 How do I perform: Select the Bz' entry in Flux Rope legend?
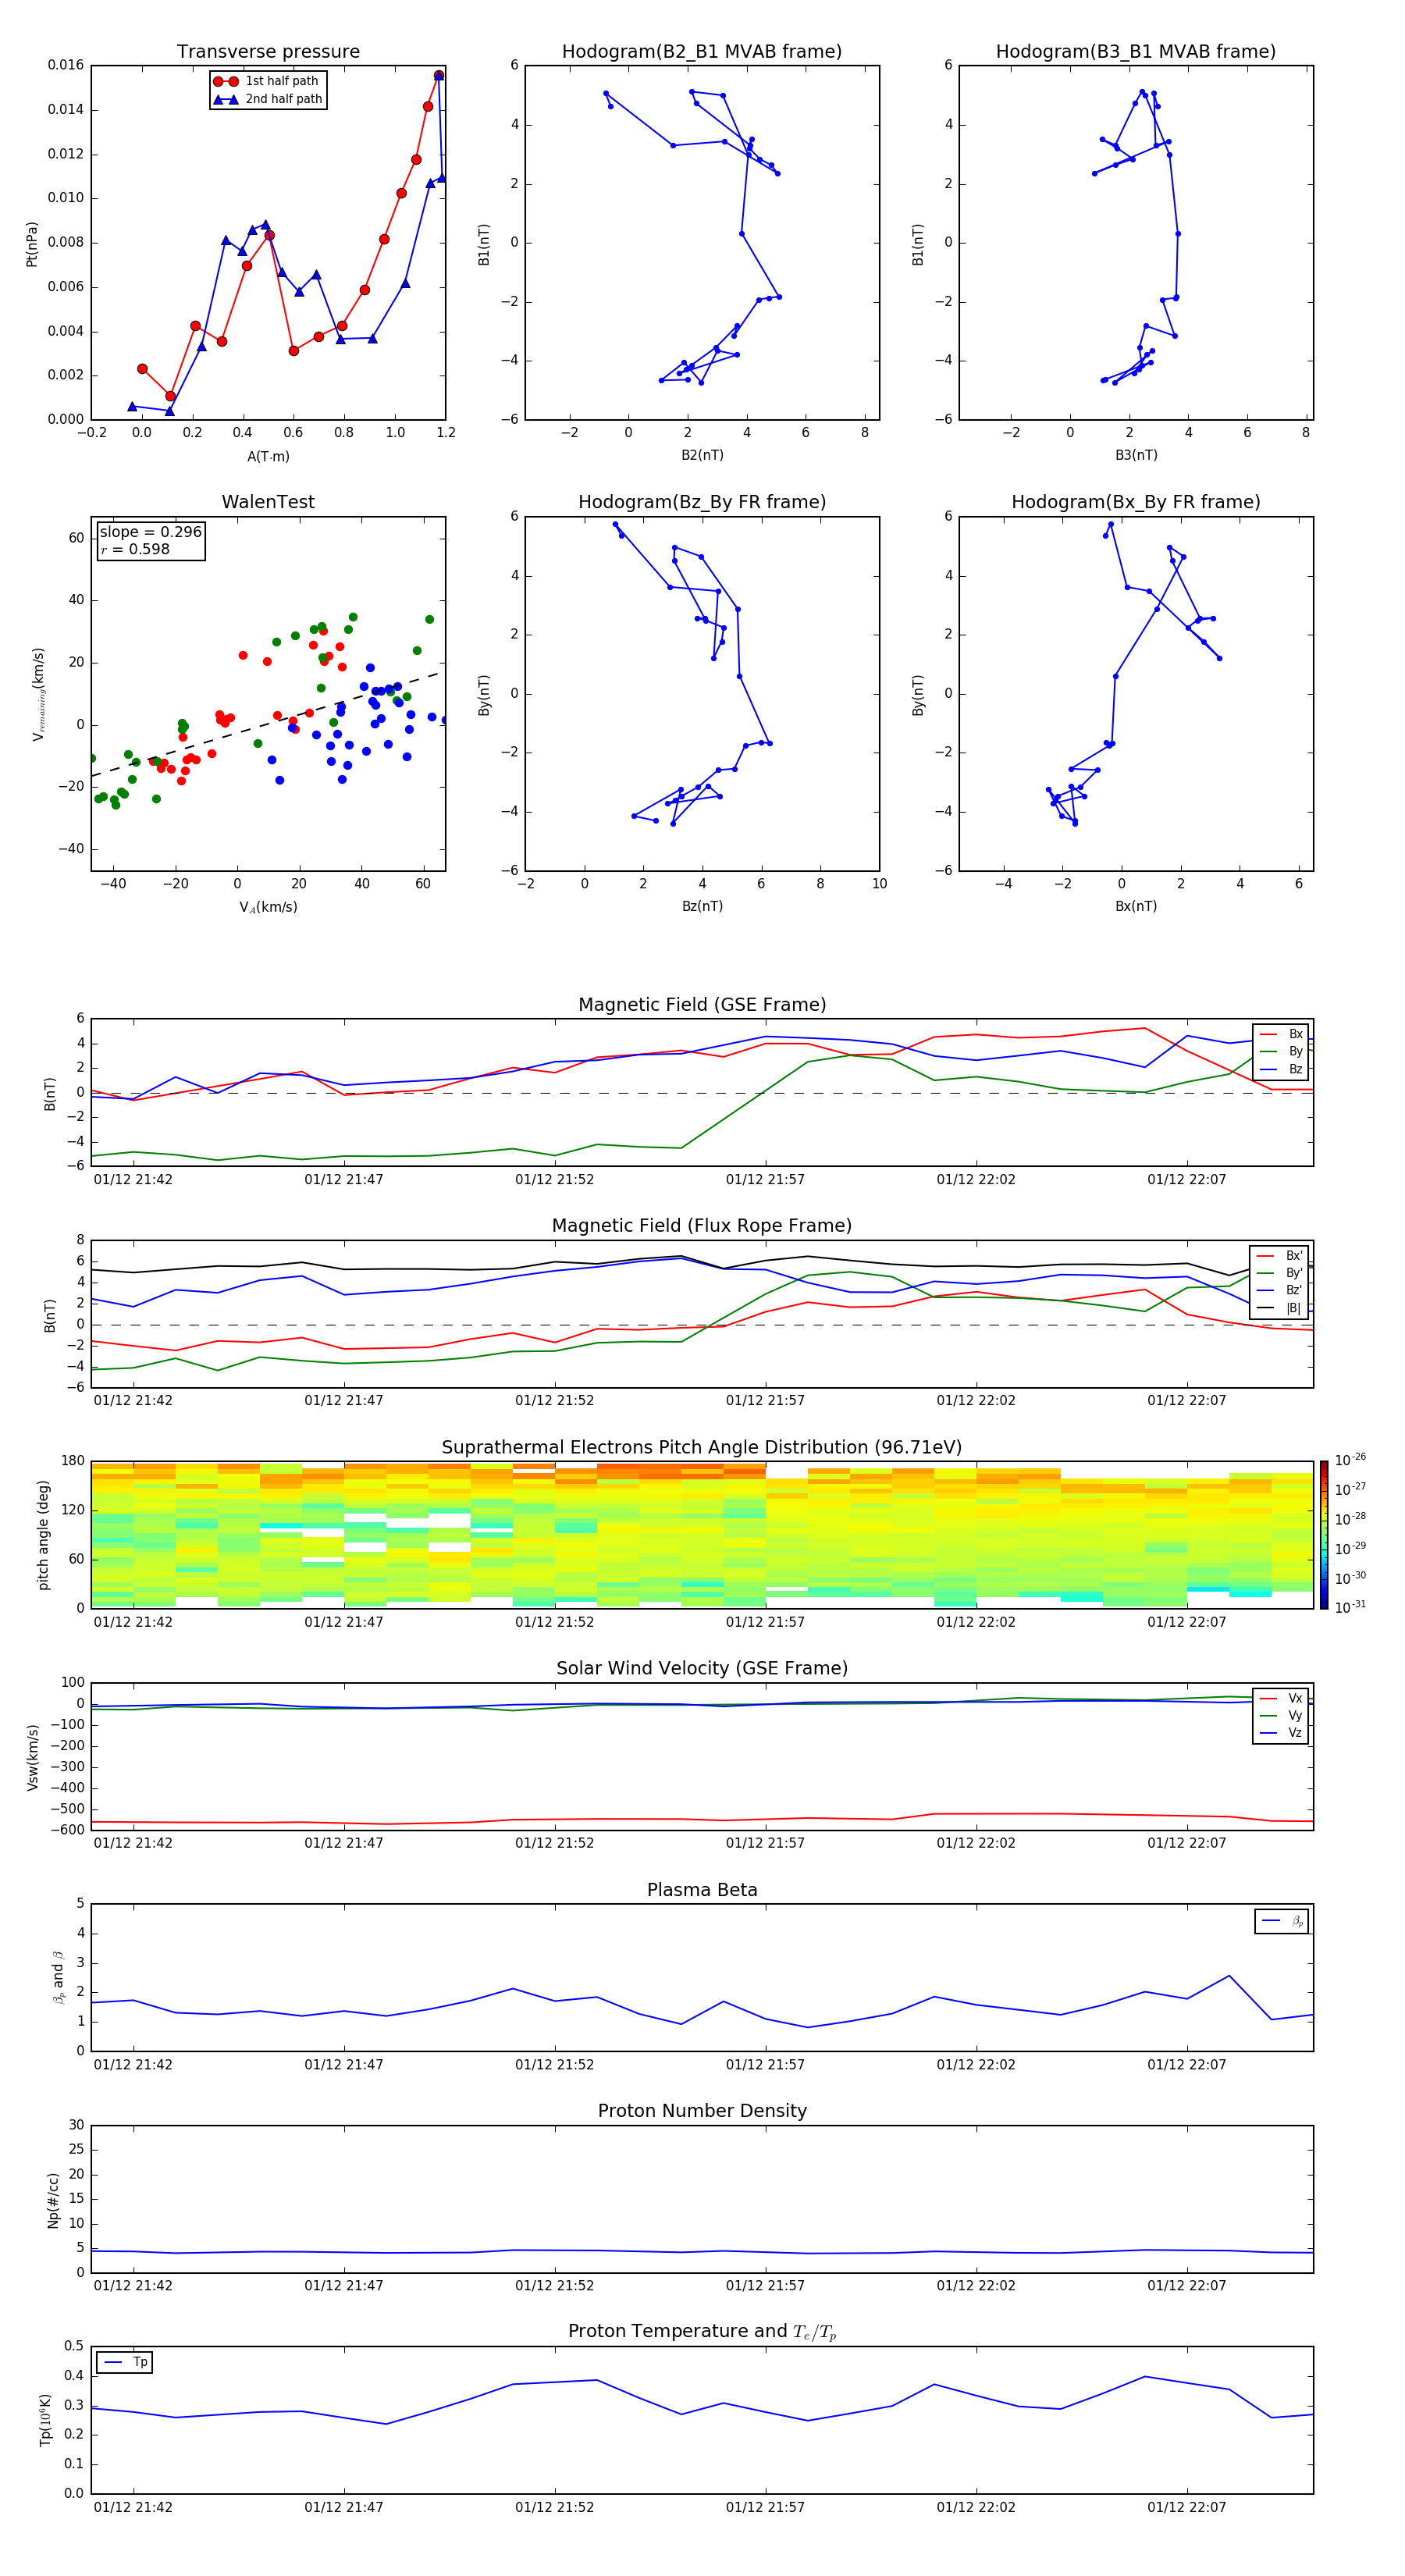pos(1279,1290)
